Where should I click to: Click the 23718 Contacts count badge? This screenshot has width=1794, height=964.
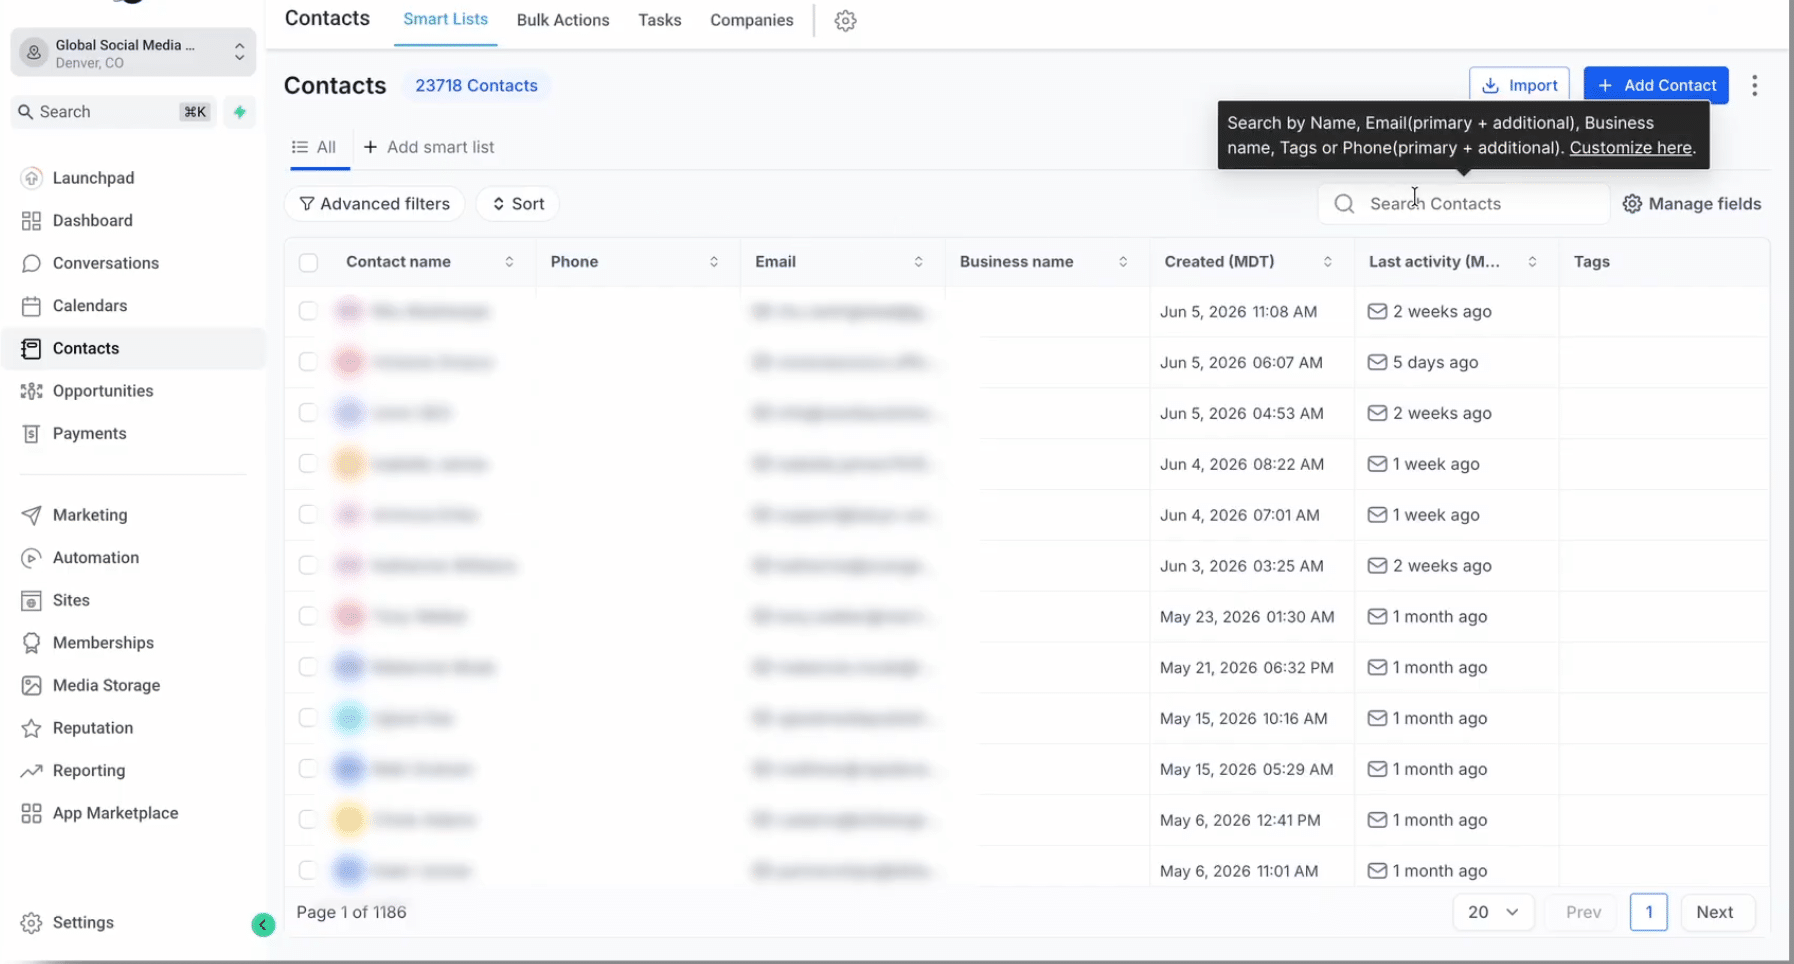(476, 86)
